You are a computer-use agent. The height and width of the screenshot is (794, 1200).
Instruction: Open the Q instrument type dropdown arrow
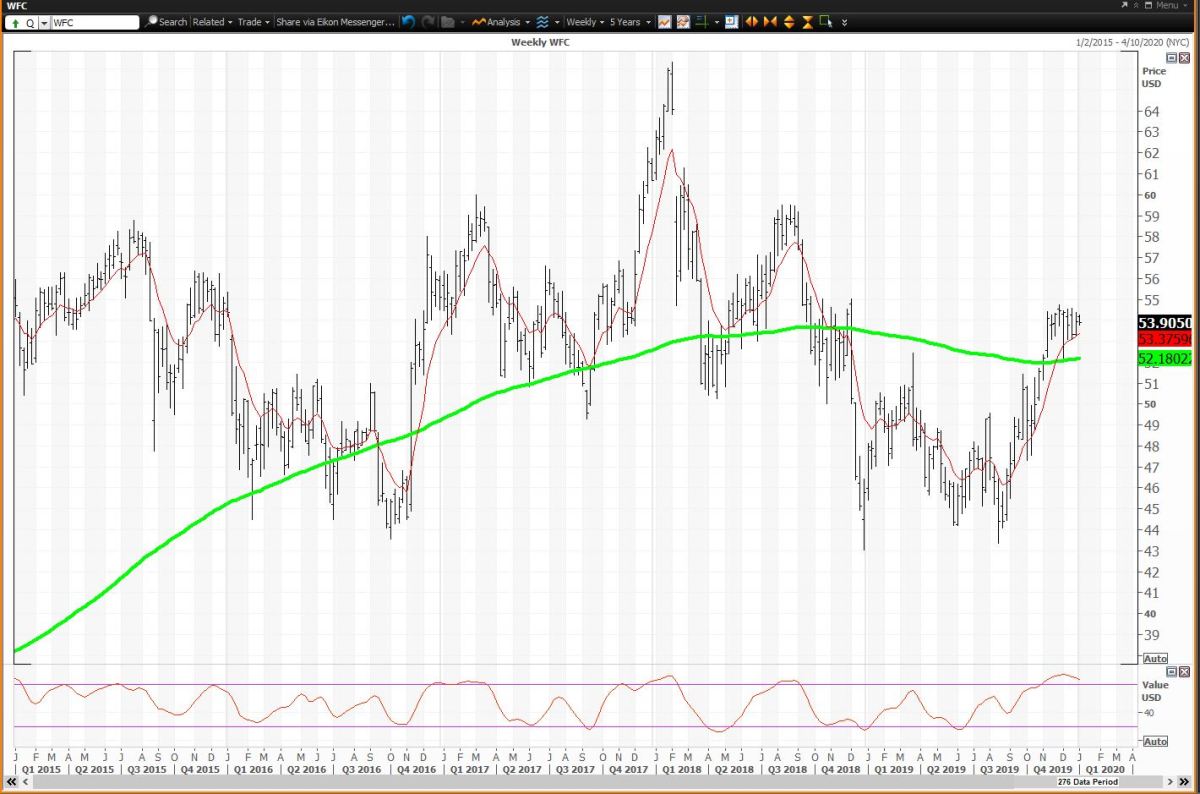click(x=44, y=22)
